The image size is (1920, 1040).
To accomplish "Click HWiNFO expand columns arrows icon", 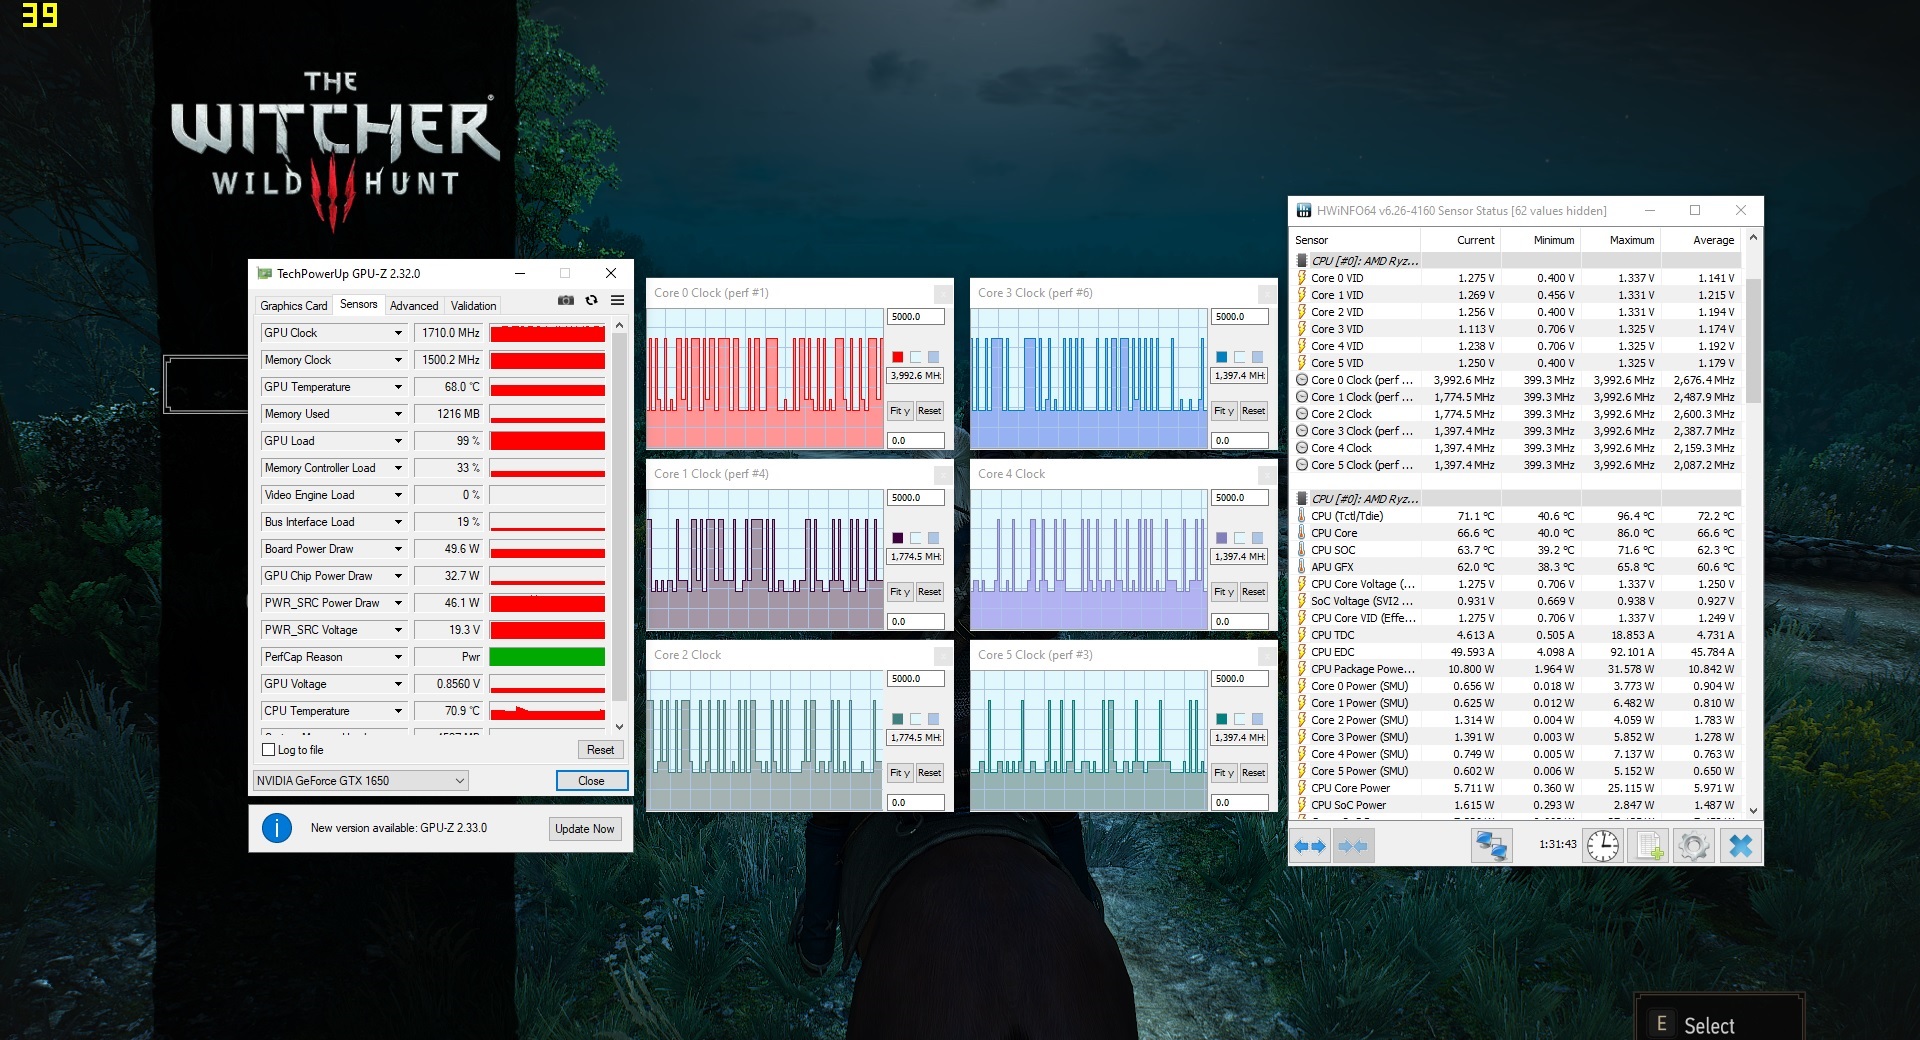I will 1310,846.
